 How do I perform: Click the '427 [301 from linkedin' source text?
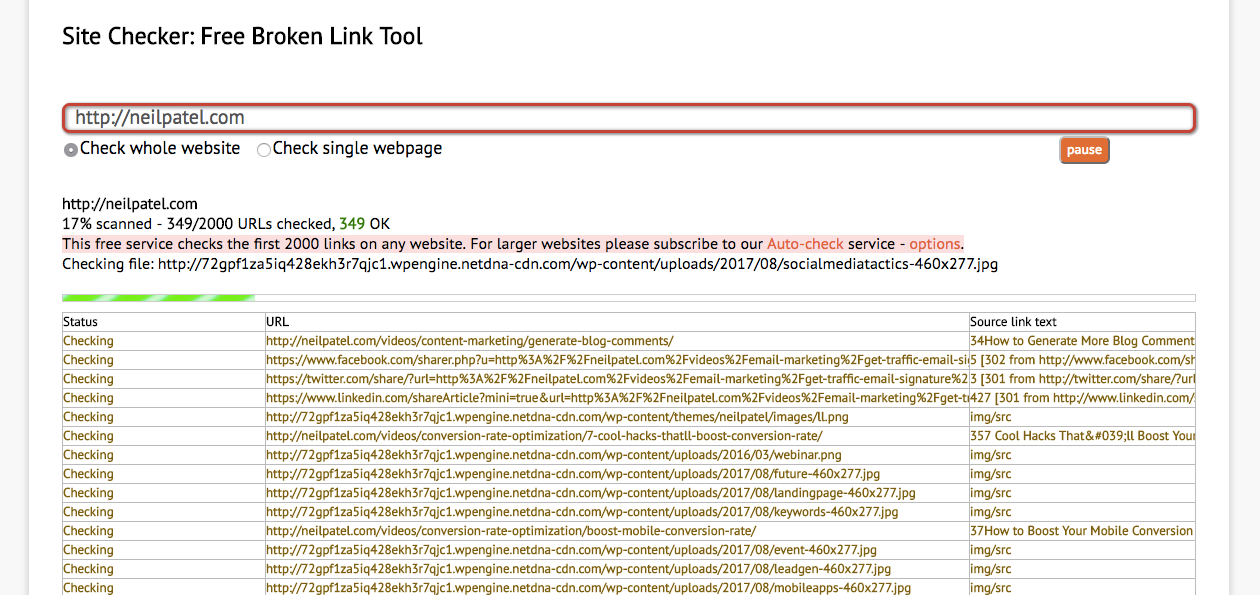(1082, 398)
